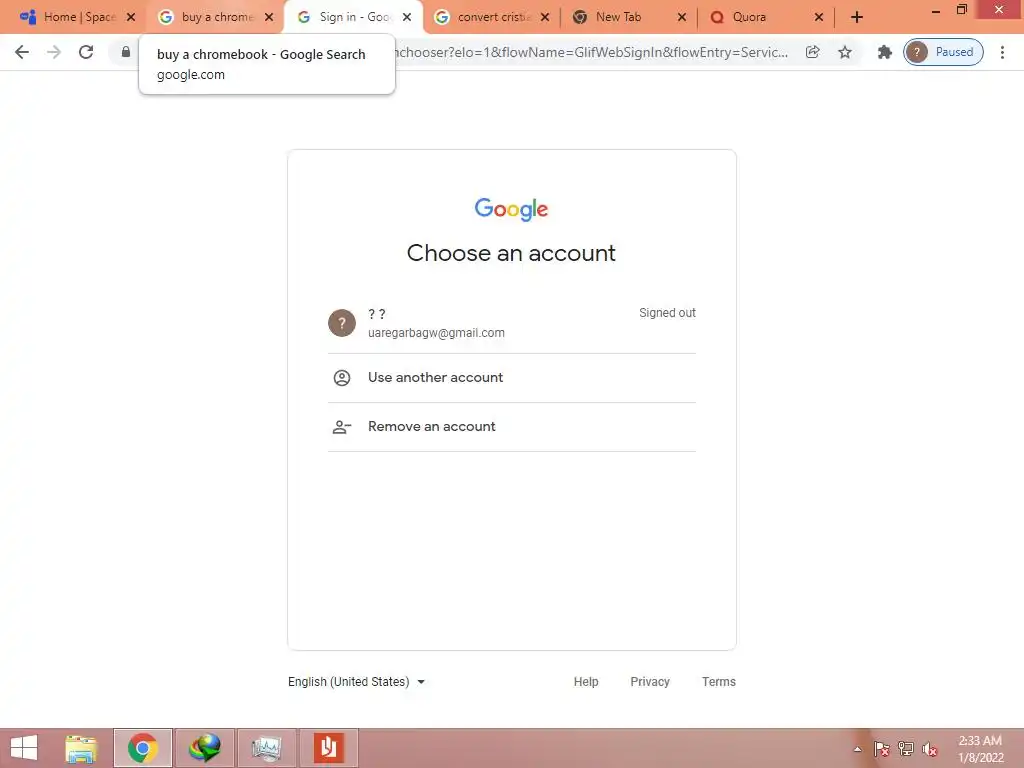Open a new tab with plus button
The width and height of the screenshot is (1024, 768).
(x=857, y=17)
